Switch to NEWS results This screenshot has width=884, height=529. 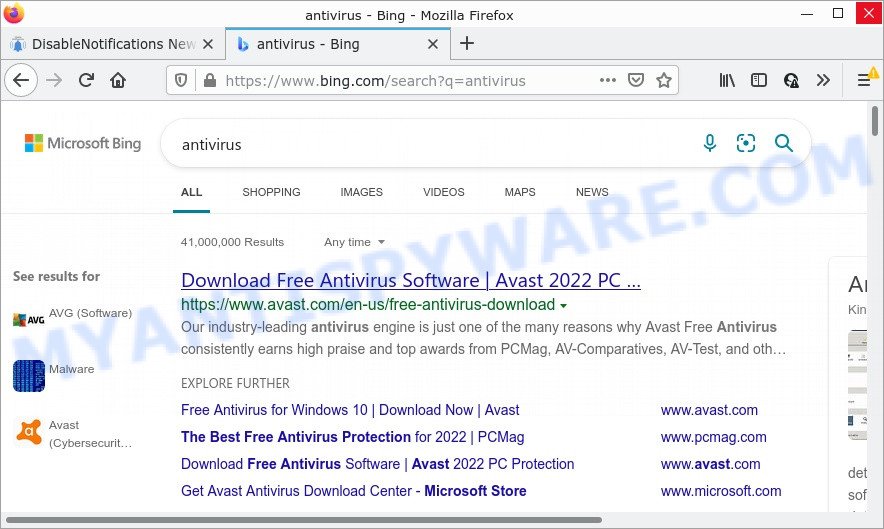592,192
